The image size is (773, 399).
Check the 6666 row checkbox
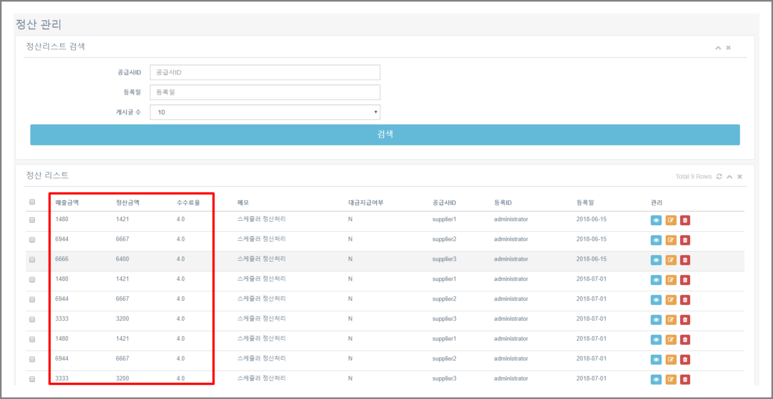32,260
